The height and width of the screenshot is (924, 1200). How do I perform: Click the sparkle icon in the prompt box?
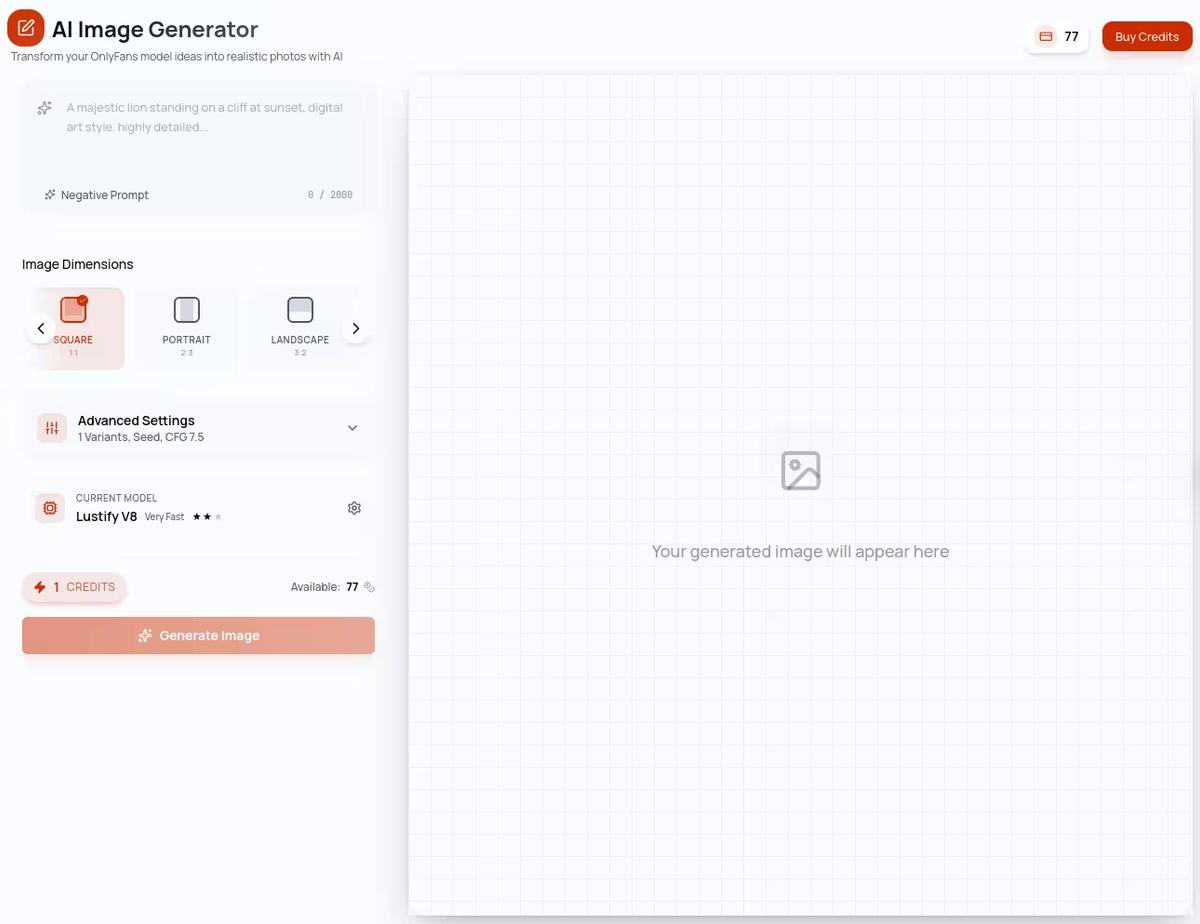[x=44, y=108]
